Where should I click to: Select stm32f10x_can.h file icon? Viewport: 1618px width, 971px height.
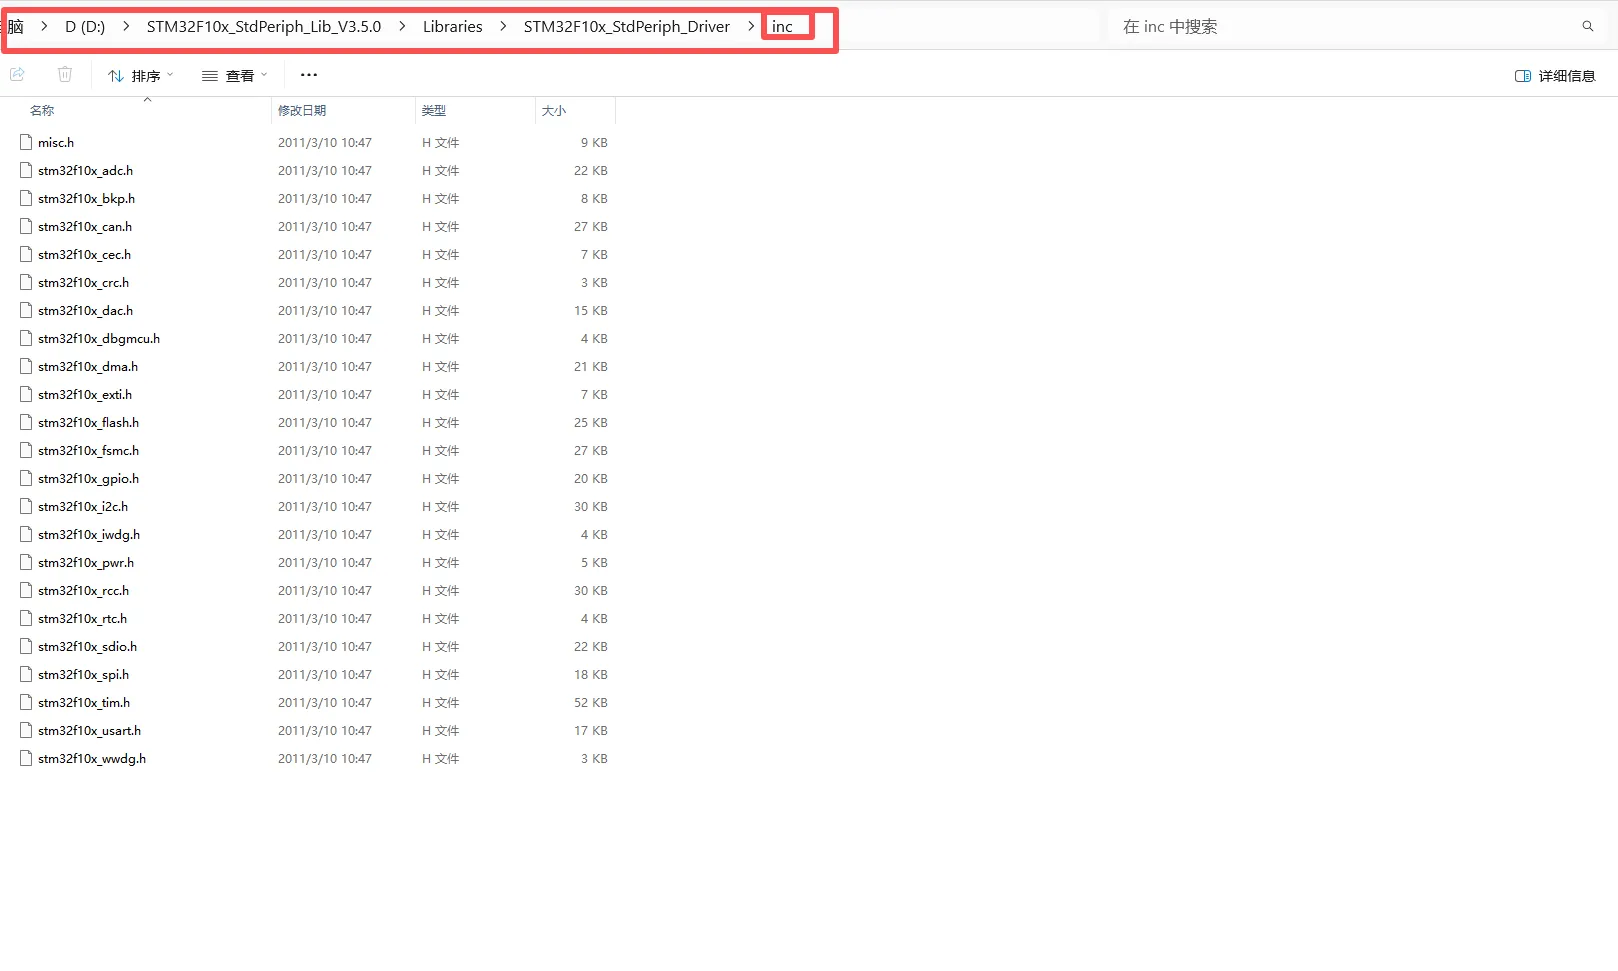coord(26,227)
